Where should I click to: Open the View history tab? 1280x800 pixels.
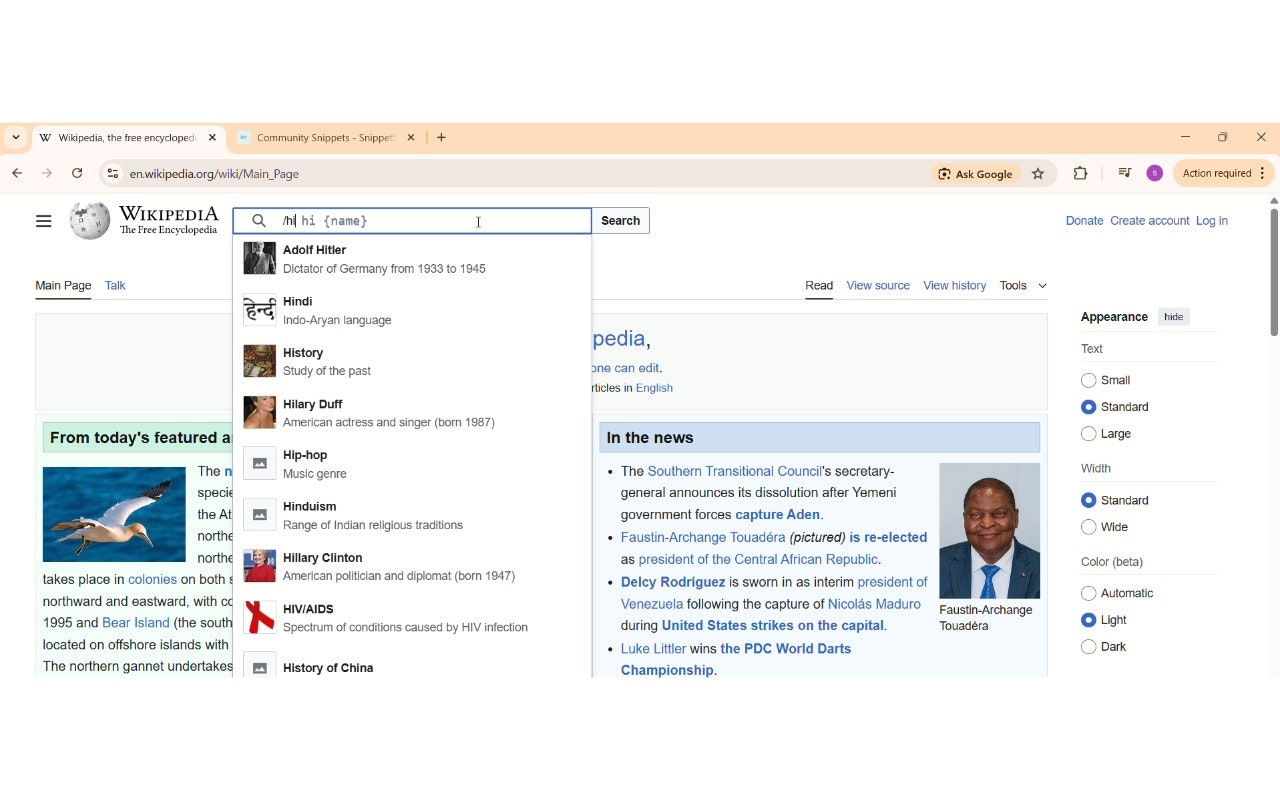[x=955, y=285]
